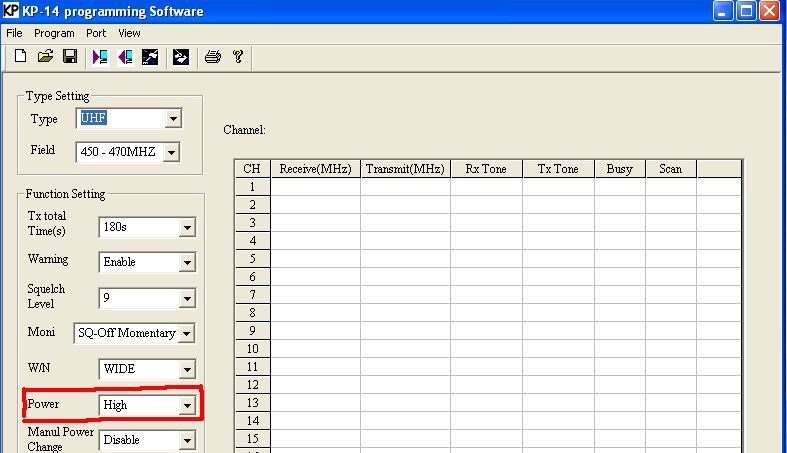Close the KP-14 programming Software window

click(769, 11)
